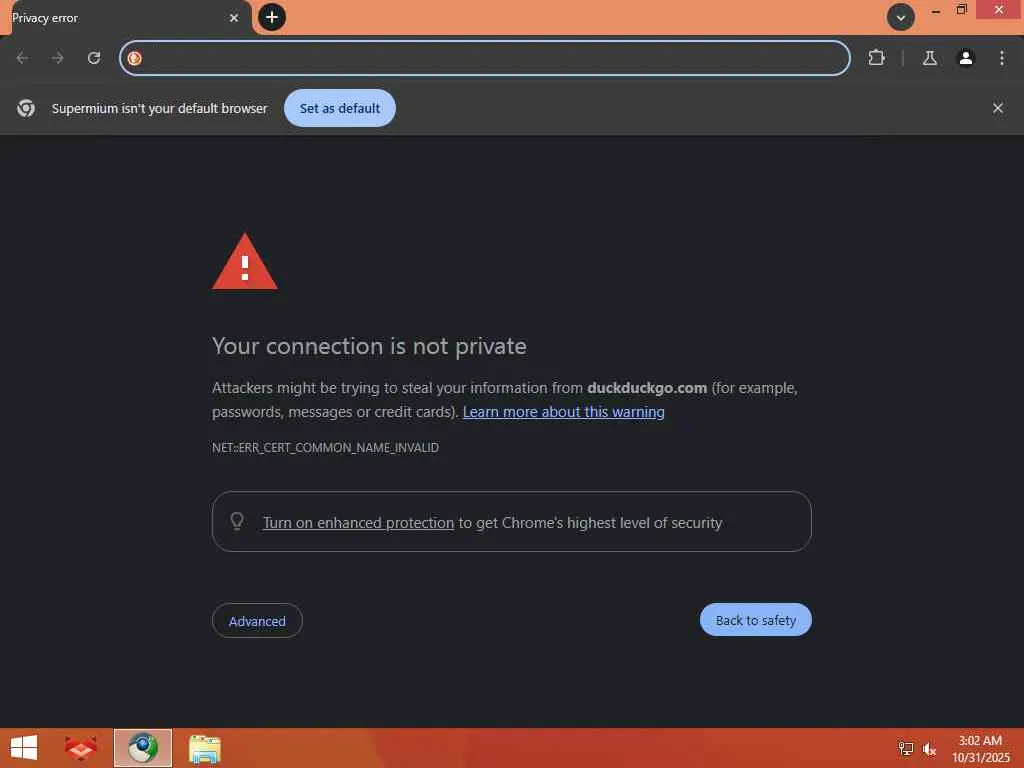Focus the address bar field
This screenshot has width=1024, height=768.
(485, 58)
